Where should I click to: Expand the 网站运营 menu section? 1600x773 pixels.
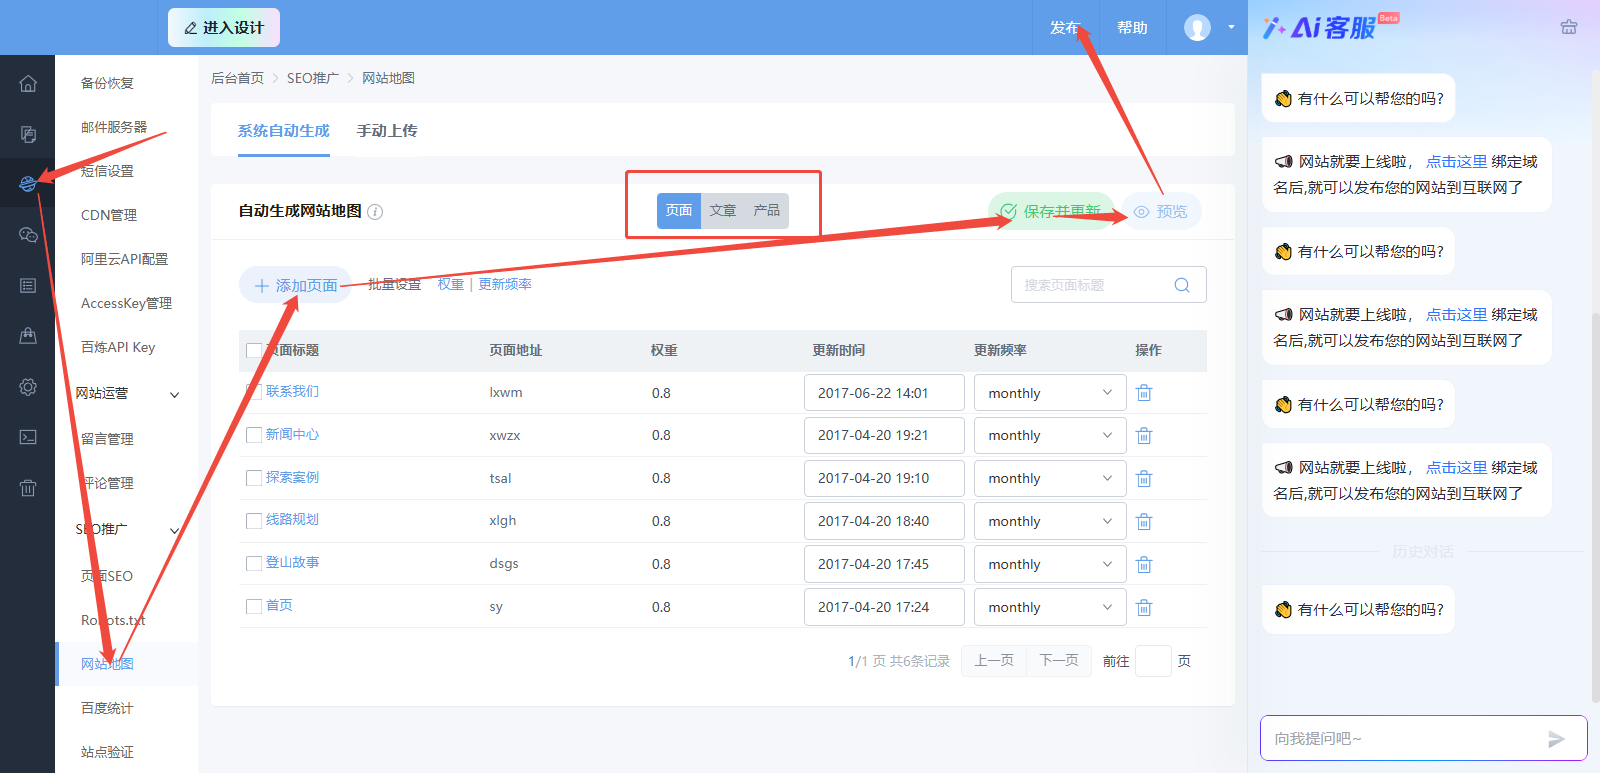pyautogui.click(x=175, y=394)
